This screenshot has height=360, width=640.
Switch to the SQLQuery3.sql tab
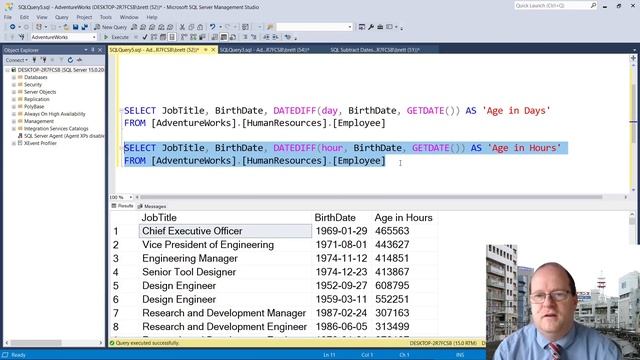[265, 50]
